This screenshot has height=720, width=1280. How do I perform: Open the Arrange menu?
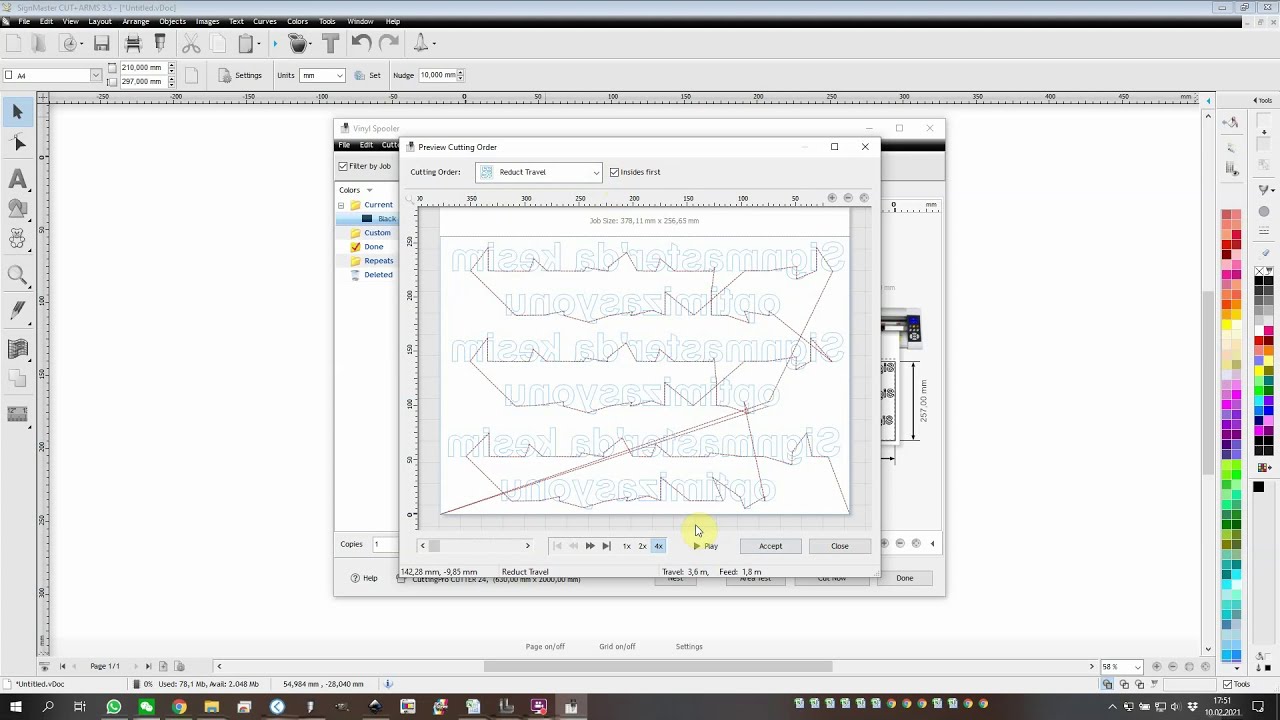(x=135, y=21)
